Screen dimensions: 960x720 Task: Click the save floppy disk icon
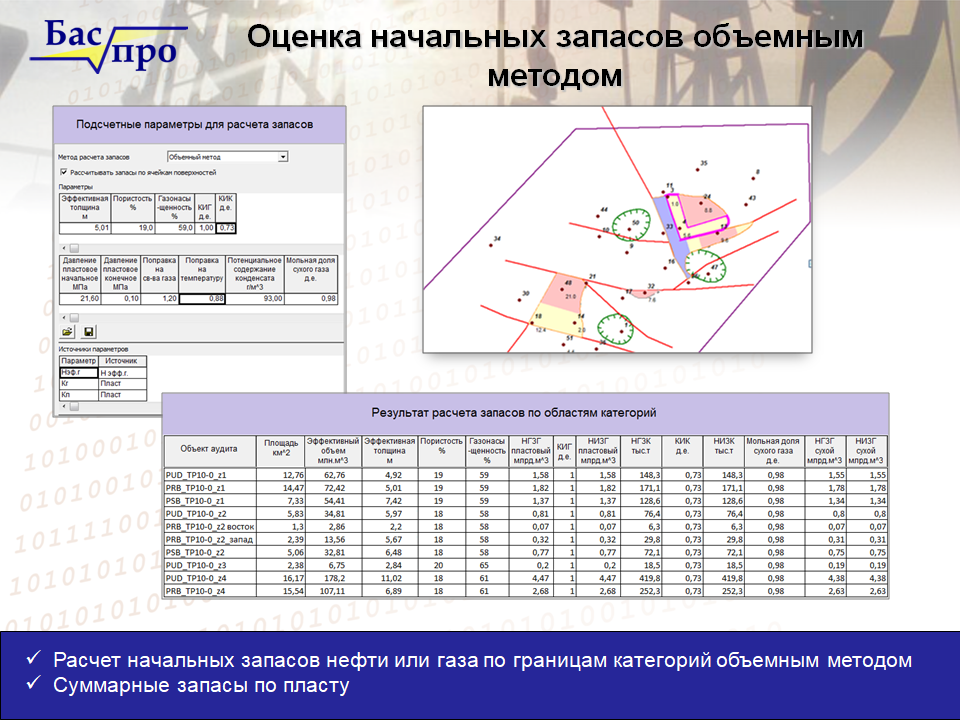coord(89,332)
